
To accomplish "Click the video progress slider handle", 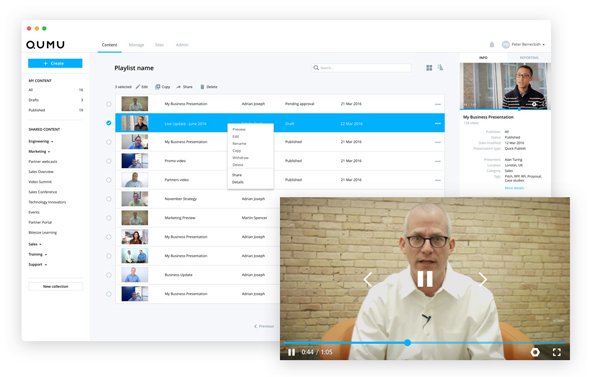I will pyautogui.click(x=408, y=343).
